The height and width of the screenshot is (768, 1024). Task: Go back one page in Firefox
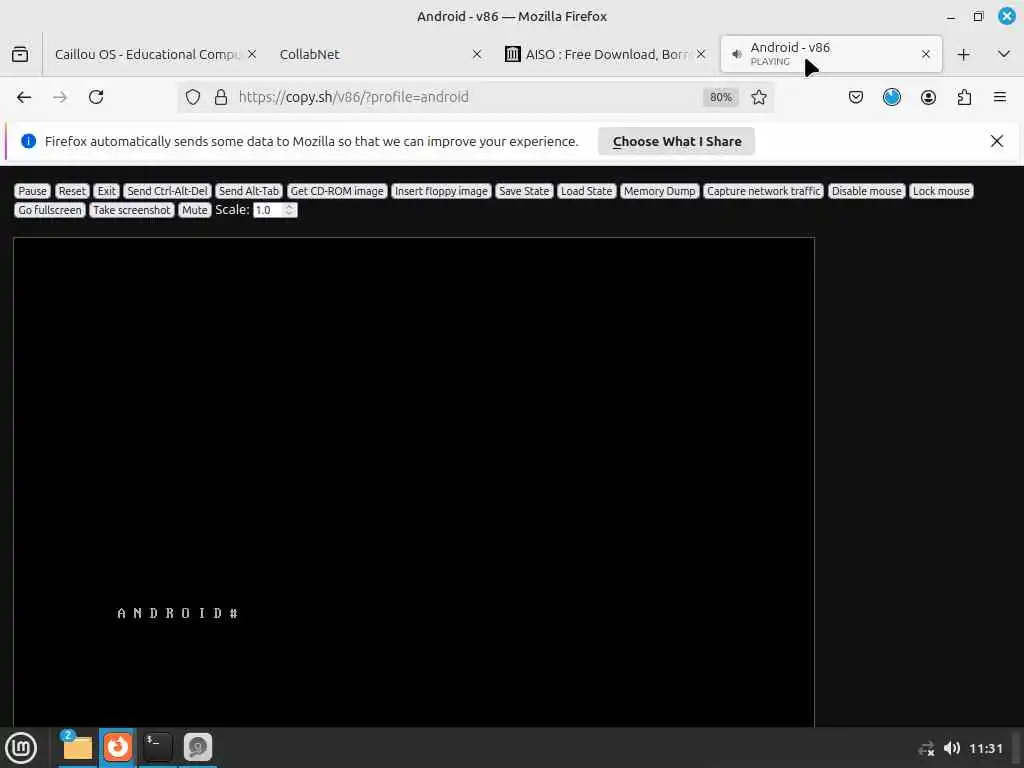click(24, 97)
